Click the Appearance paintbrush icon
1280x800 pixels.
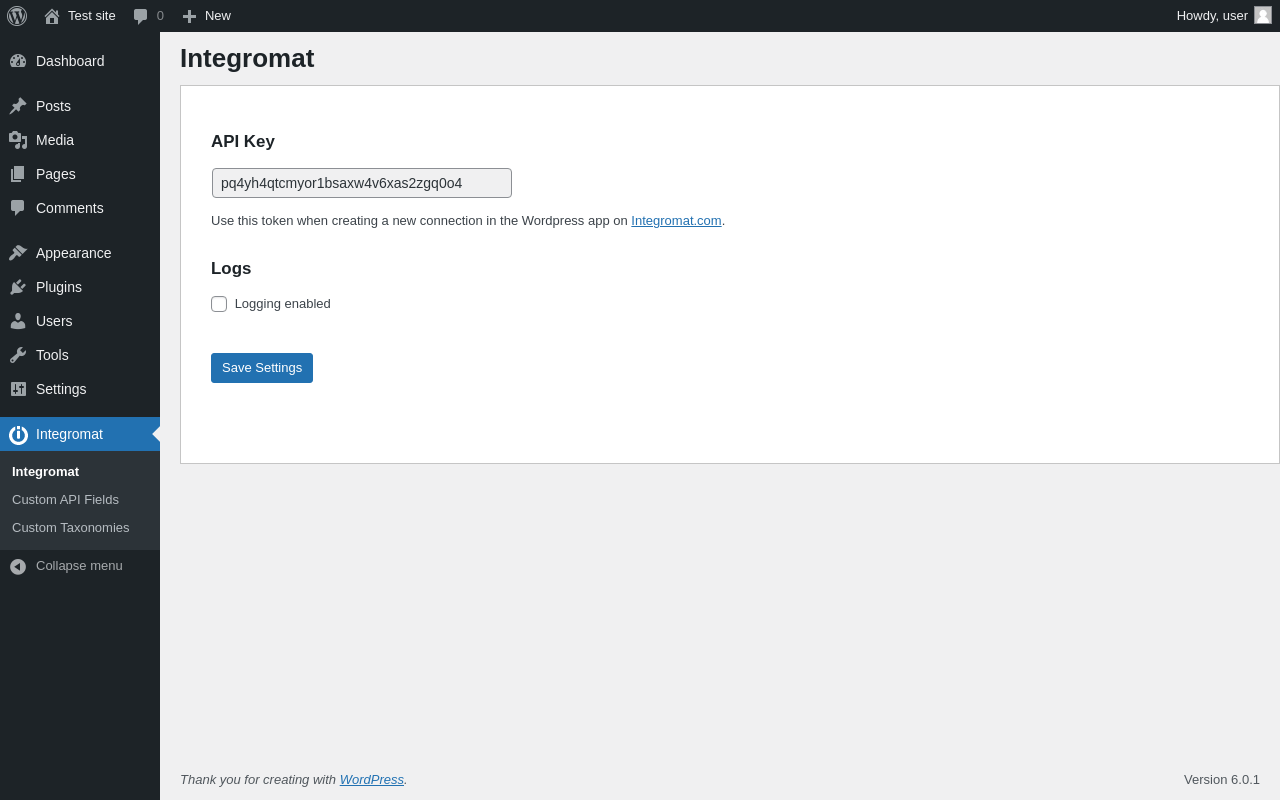tap(18, 253)
